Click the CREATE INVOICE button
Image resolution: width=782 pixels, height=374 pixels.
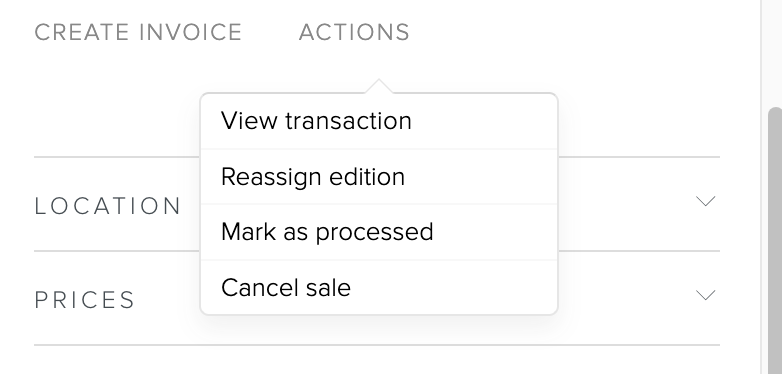click(138, 32)
